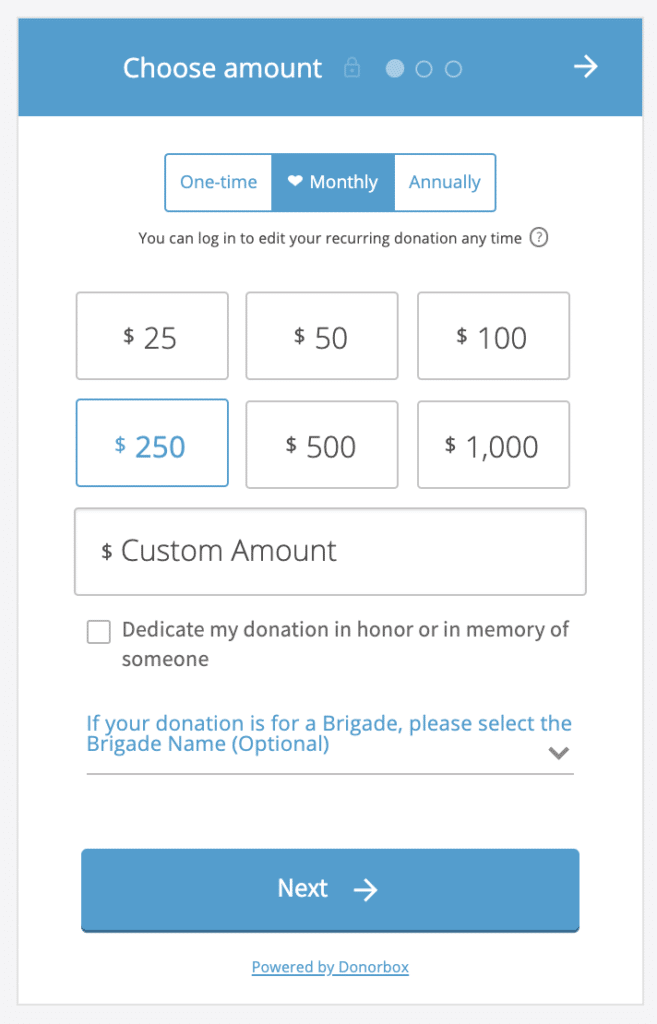The image size is (657, 1024).
Task: Select the $25 donation amount
Action: [152, 336]
